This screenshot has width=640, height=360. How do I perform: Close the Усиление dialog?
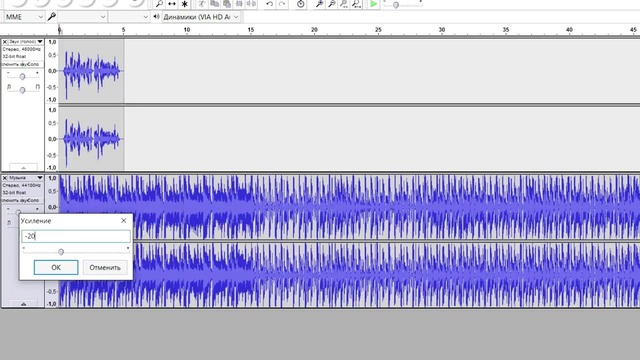pos(123,220)
